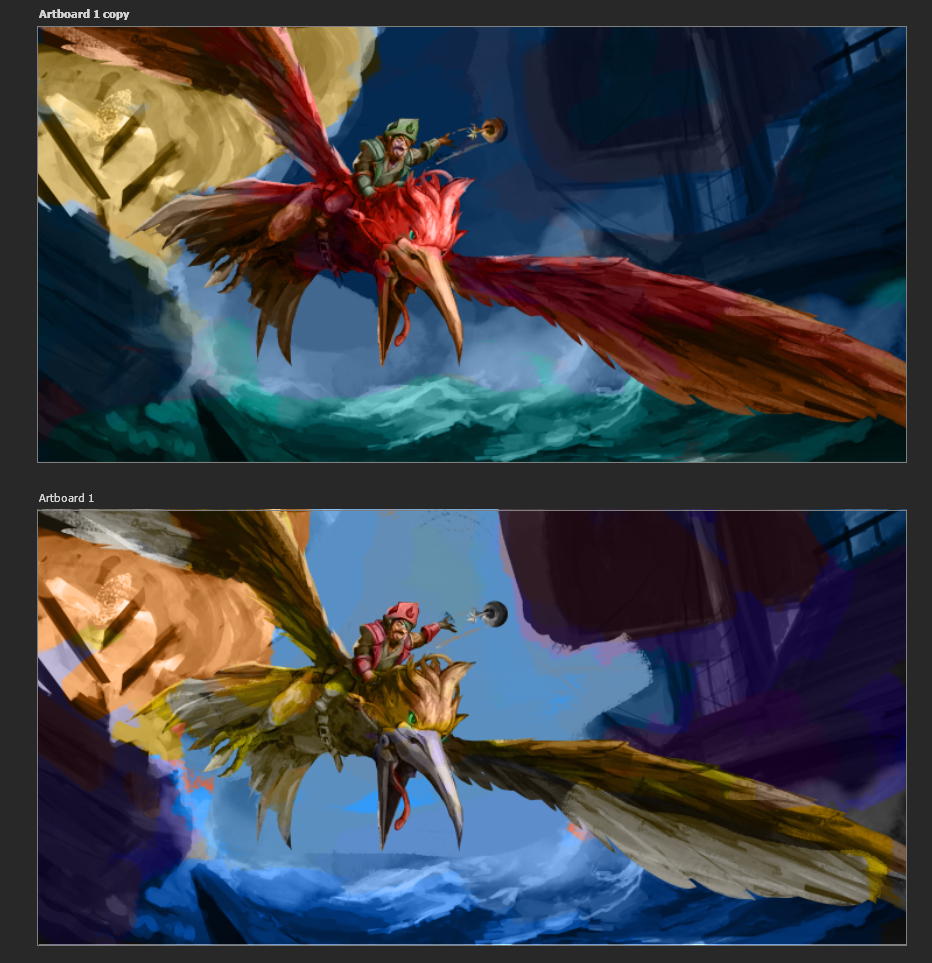The image size is (932, 963).
Task: Click the green-hatted rider on red bird
Action: click(389, 160)
